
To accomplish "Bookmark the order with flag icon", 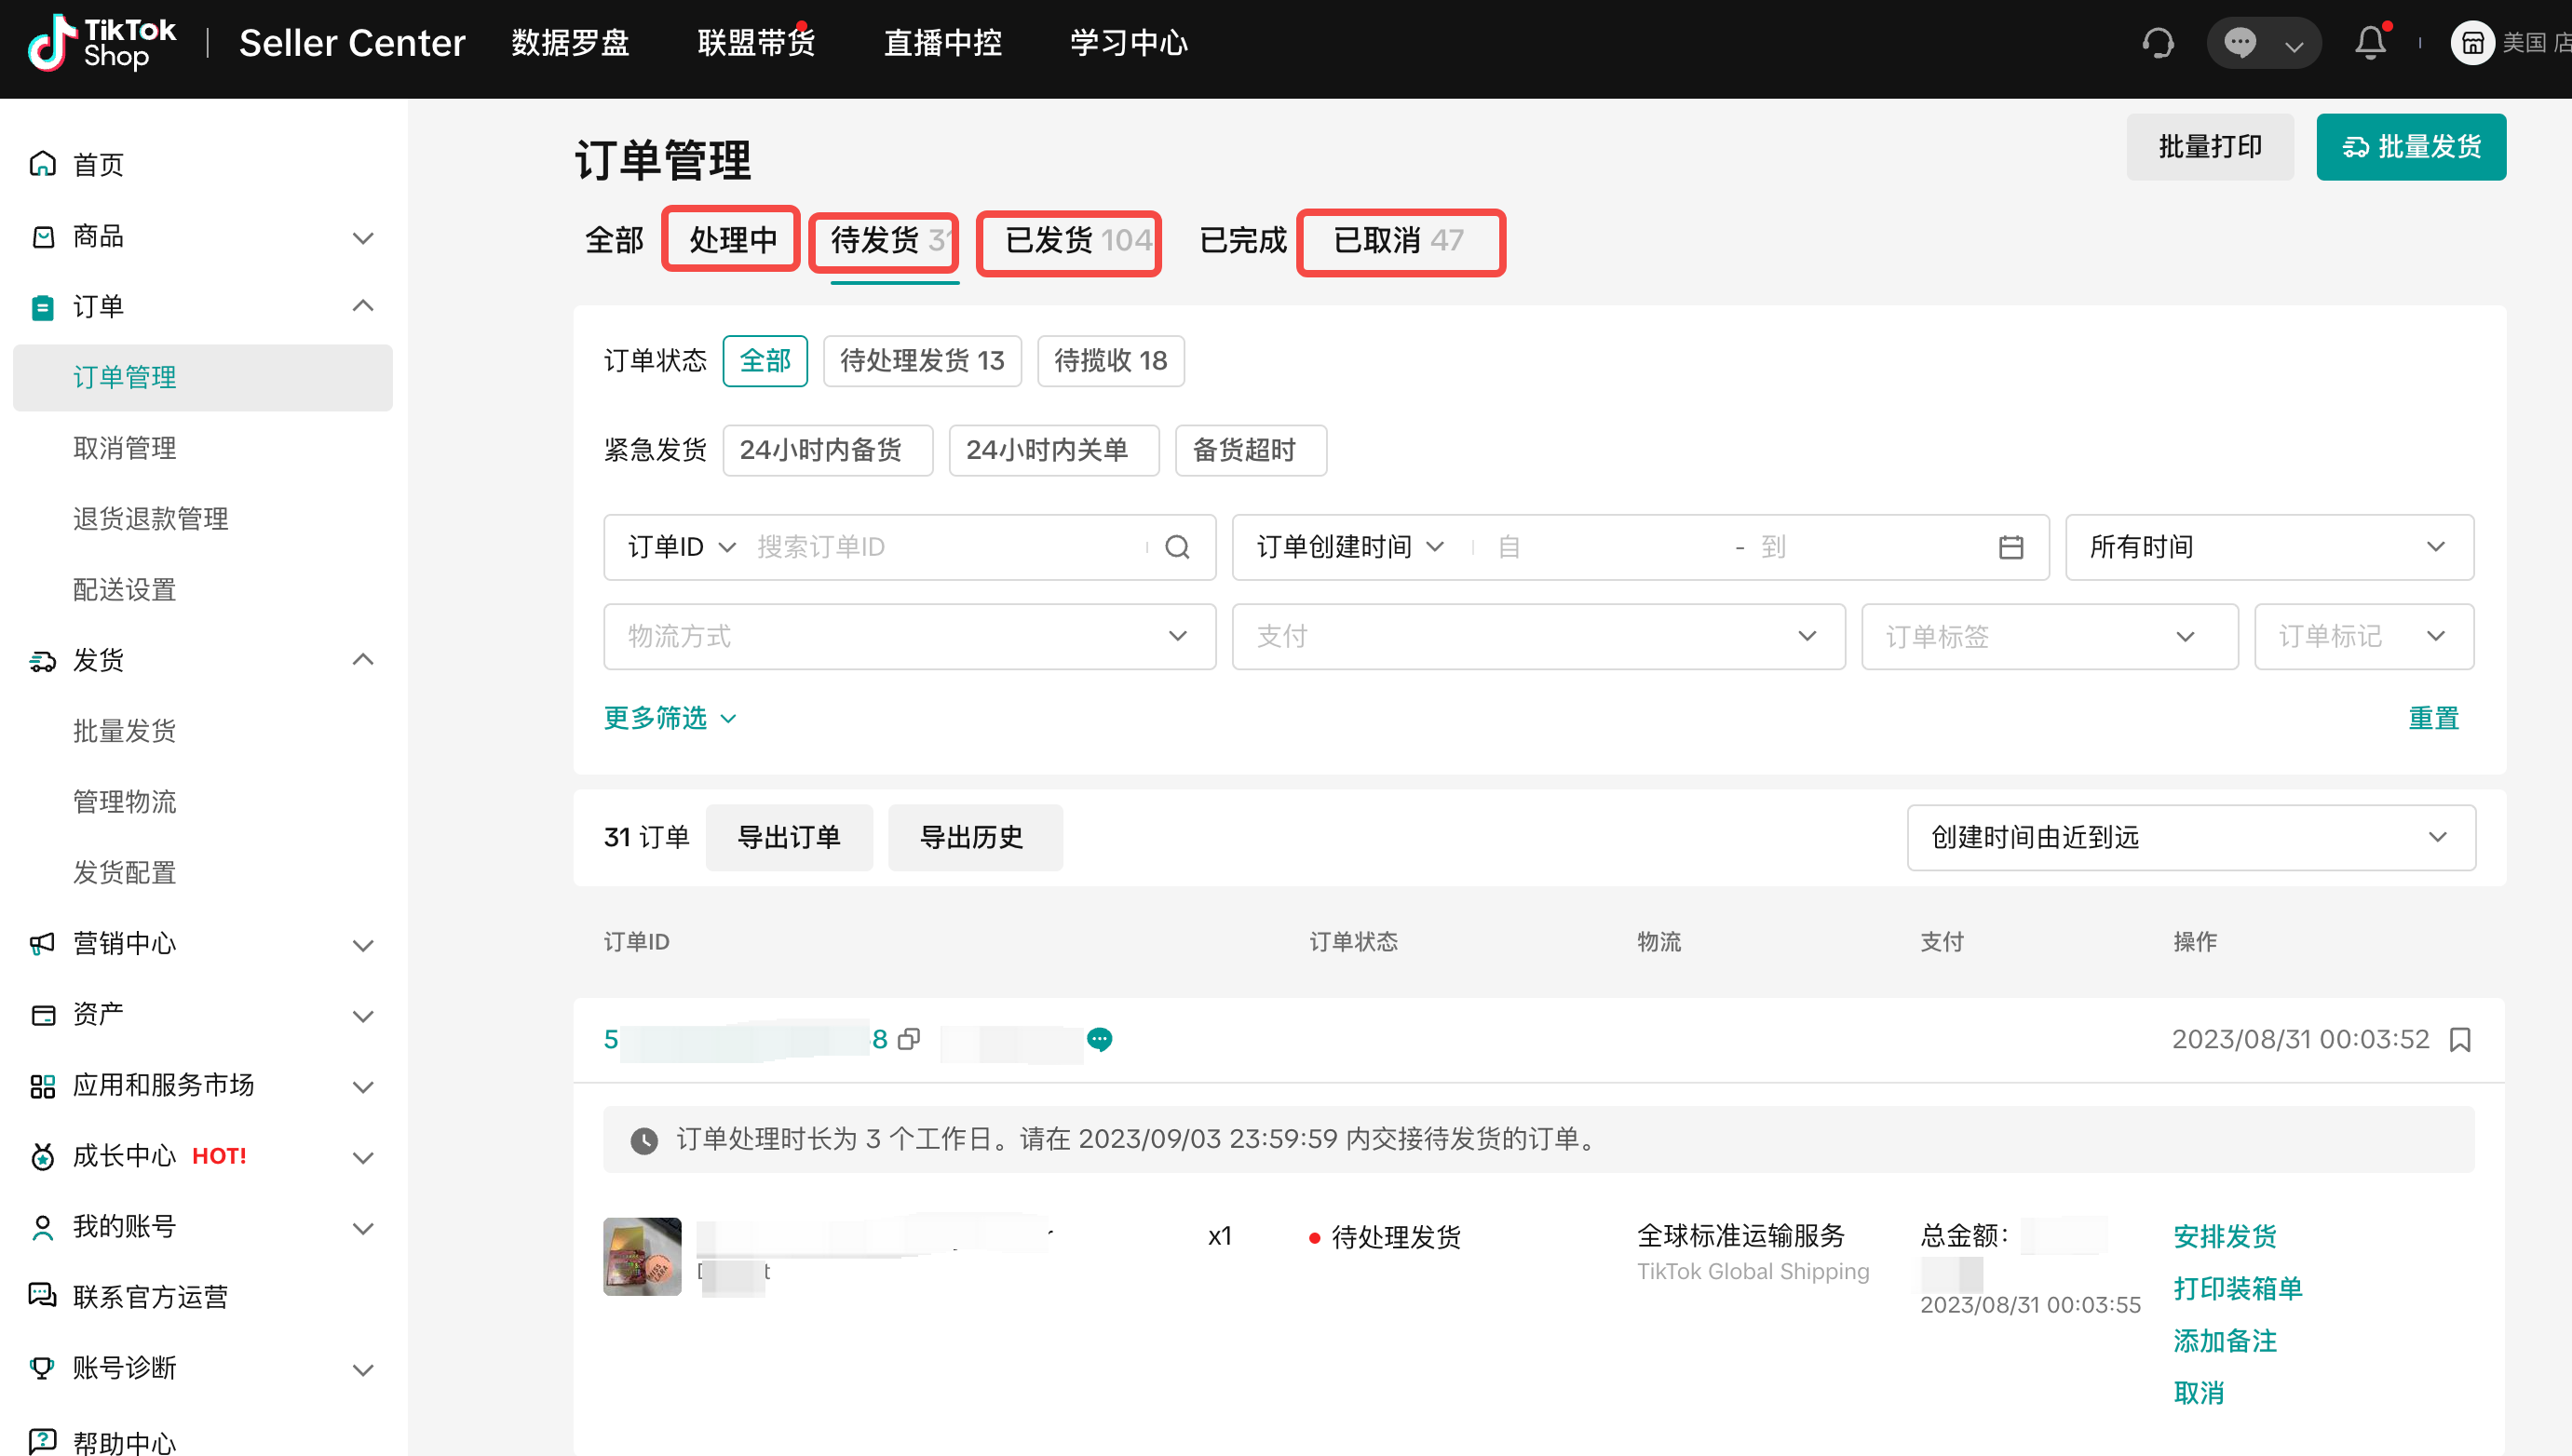I will [2460, 1040].
